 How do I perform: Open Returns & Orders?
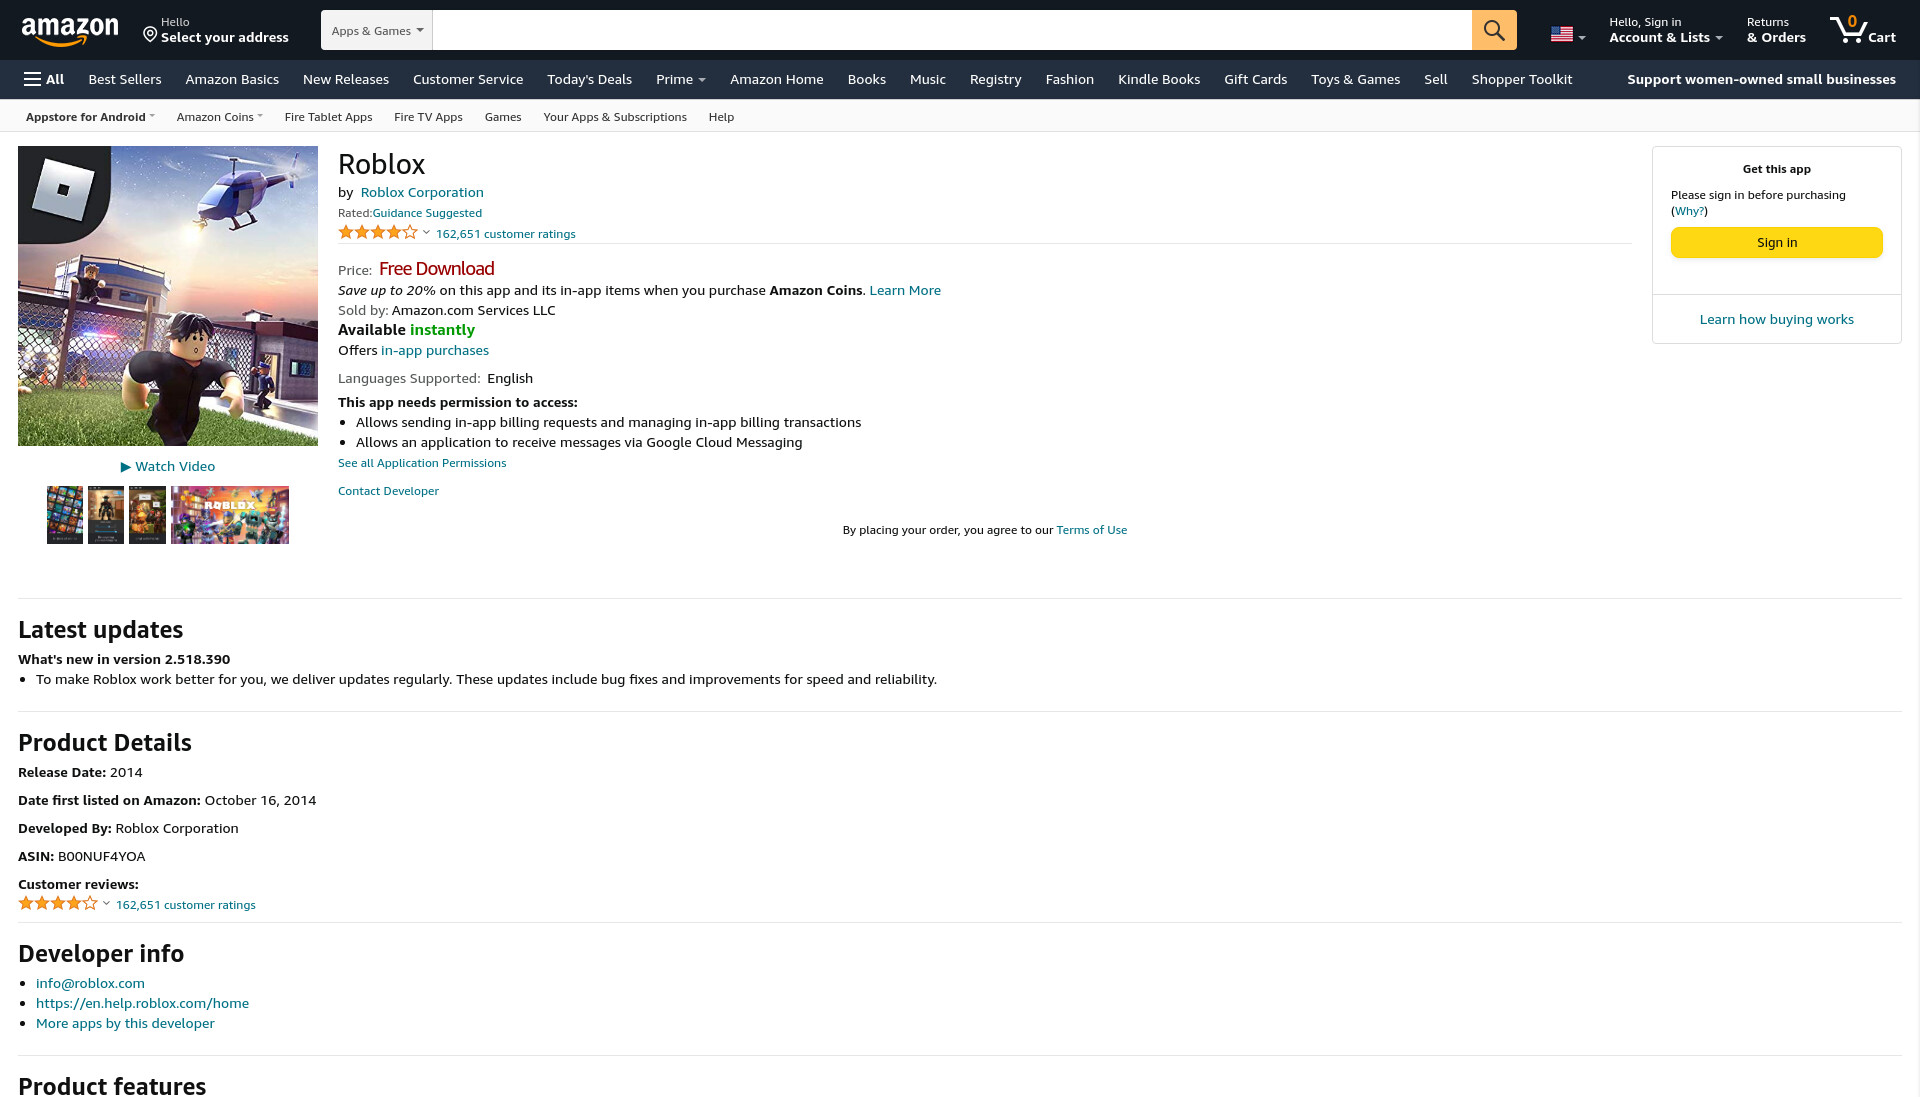click(1776, 30)
